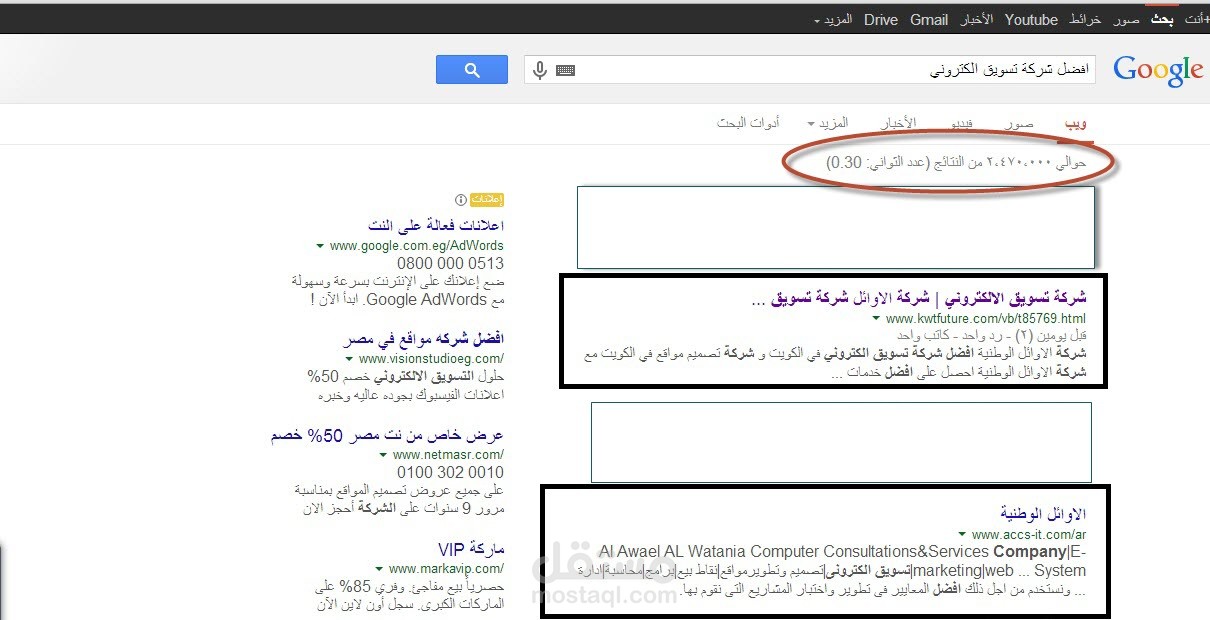This screenshot has height=620, width=1210.
Task: Open the google.com.eg/AdWords ad dropdown arrow
Action: point(320,246)
